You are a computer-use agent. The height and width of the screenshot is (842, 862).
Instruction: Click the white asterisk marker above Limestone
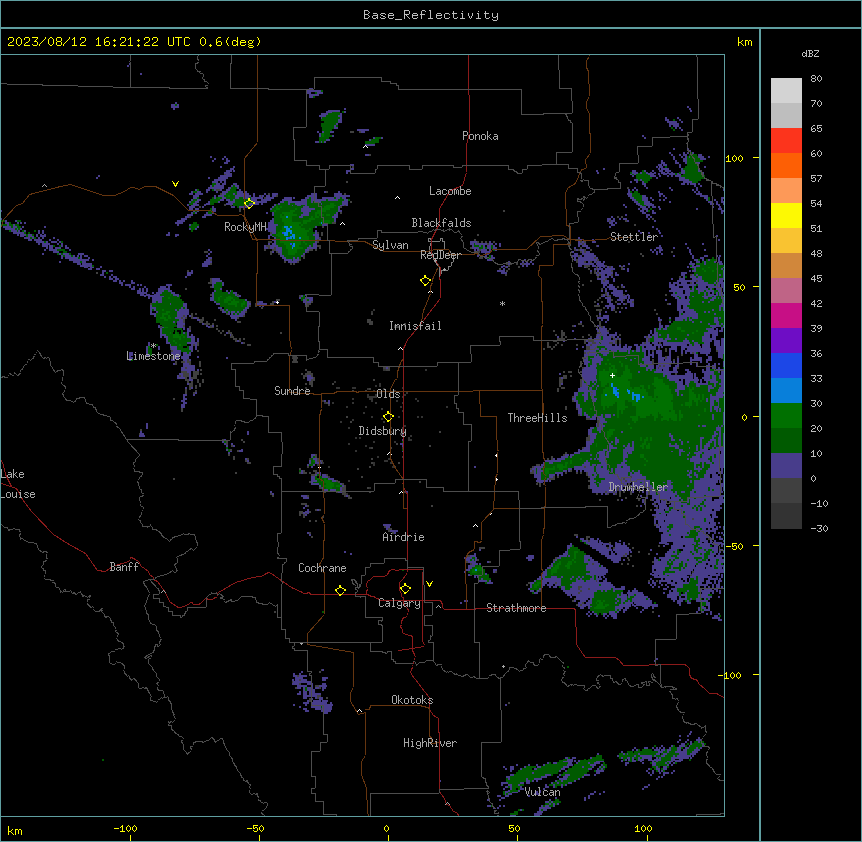point(153,346)
